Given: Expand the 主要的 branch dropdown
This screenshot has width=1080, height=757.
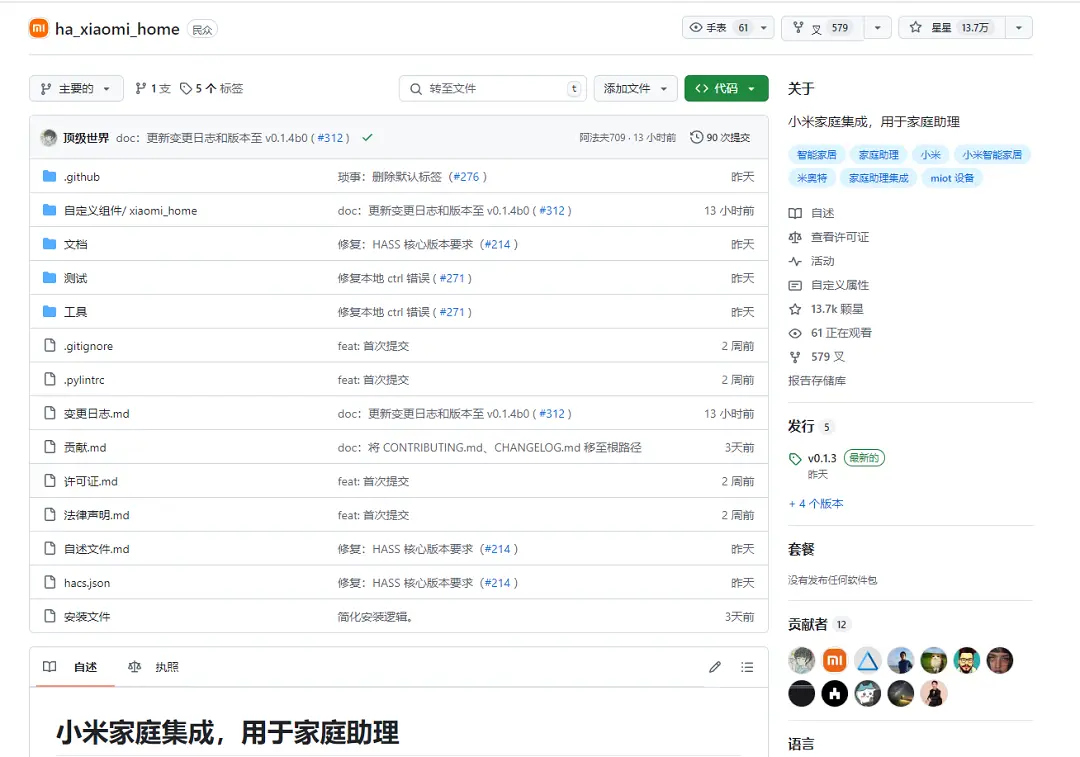Looking at the screenshot, I should point(75,88).
